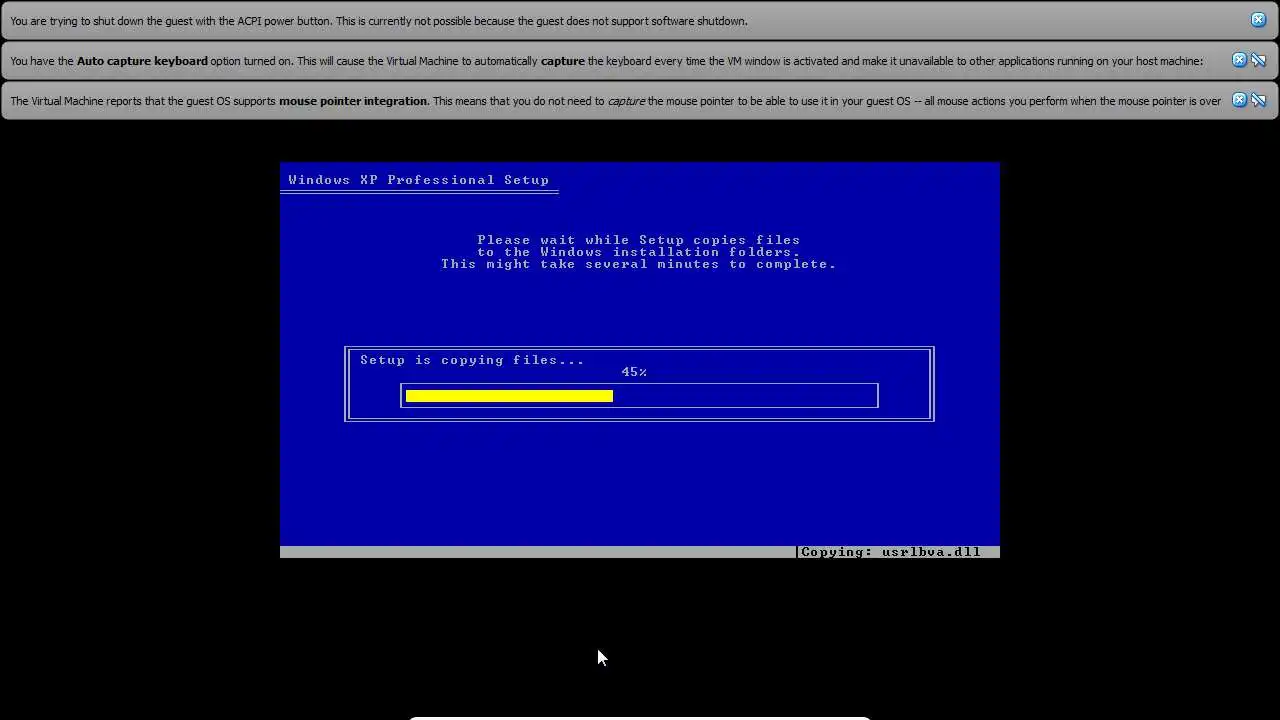Click 'This might take several minutes' message

point(639,264)
